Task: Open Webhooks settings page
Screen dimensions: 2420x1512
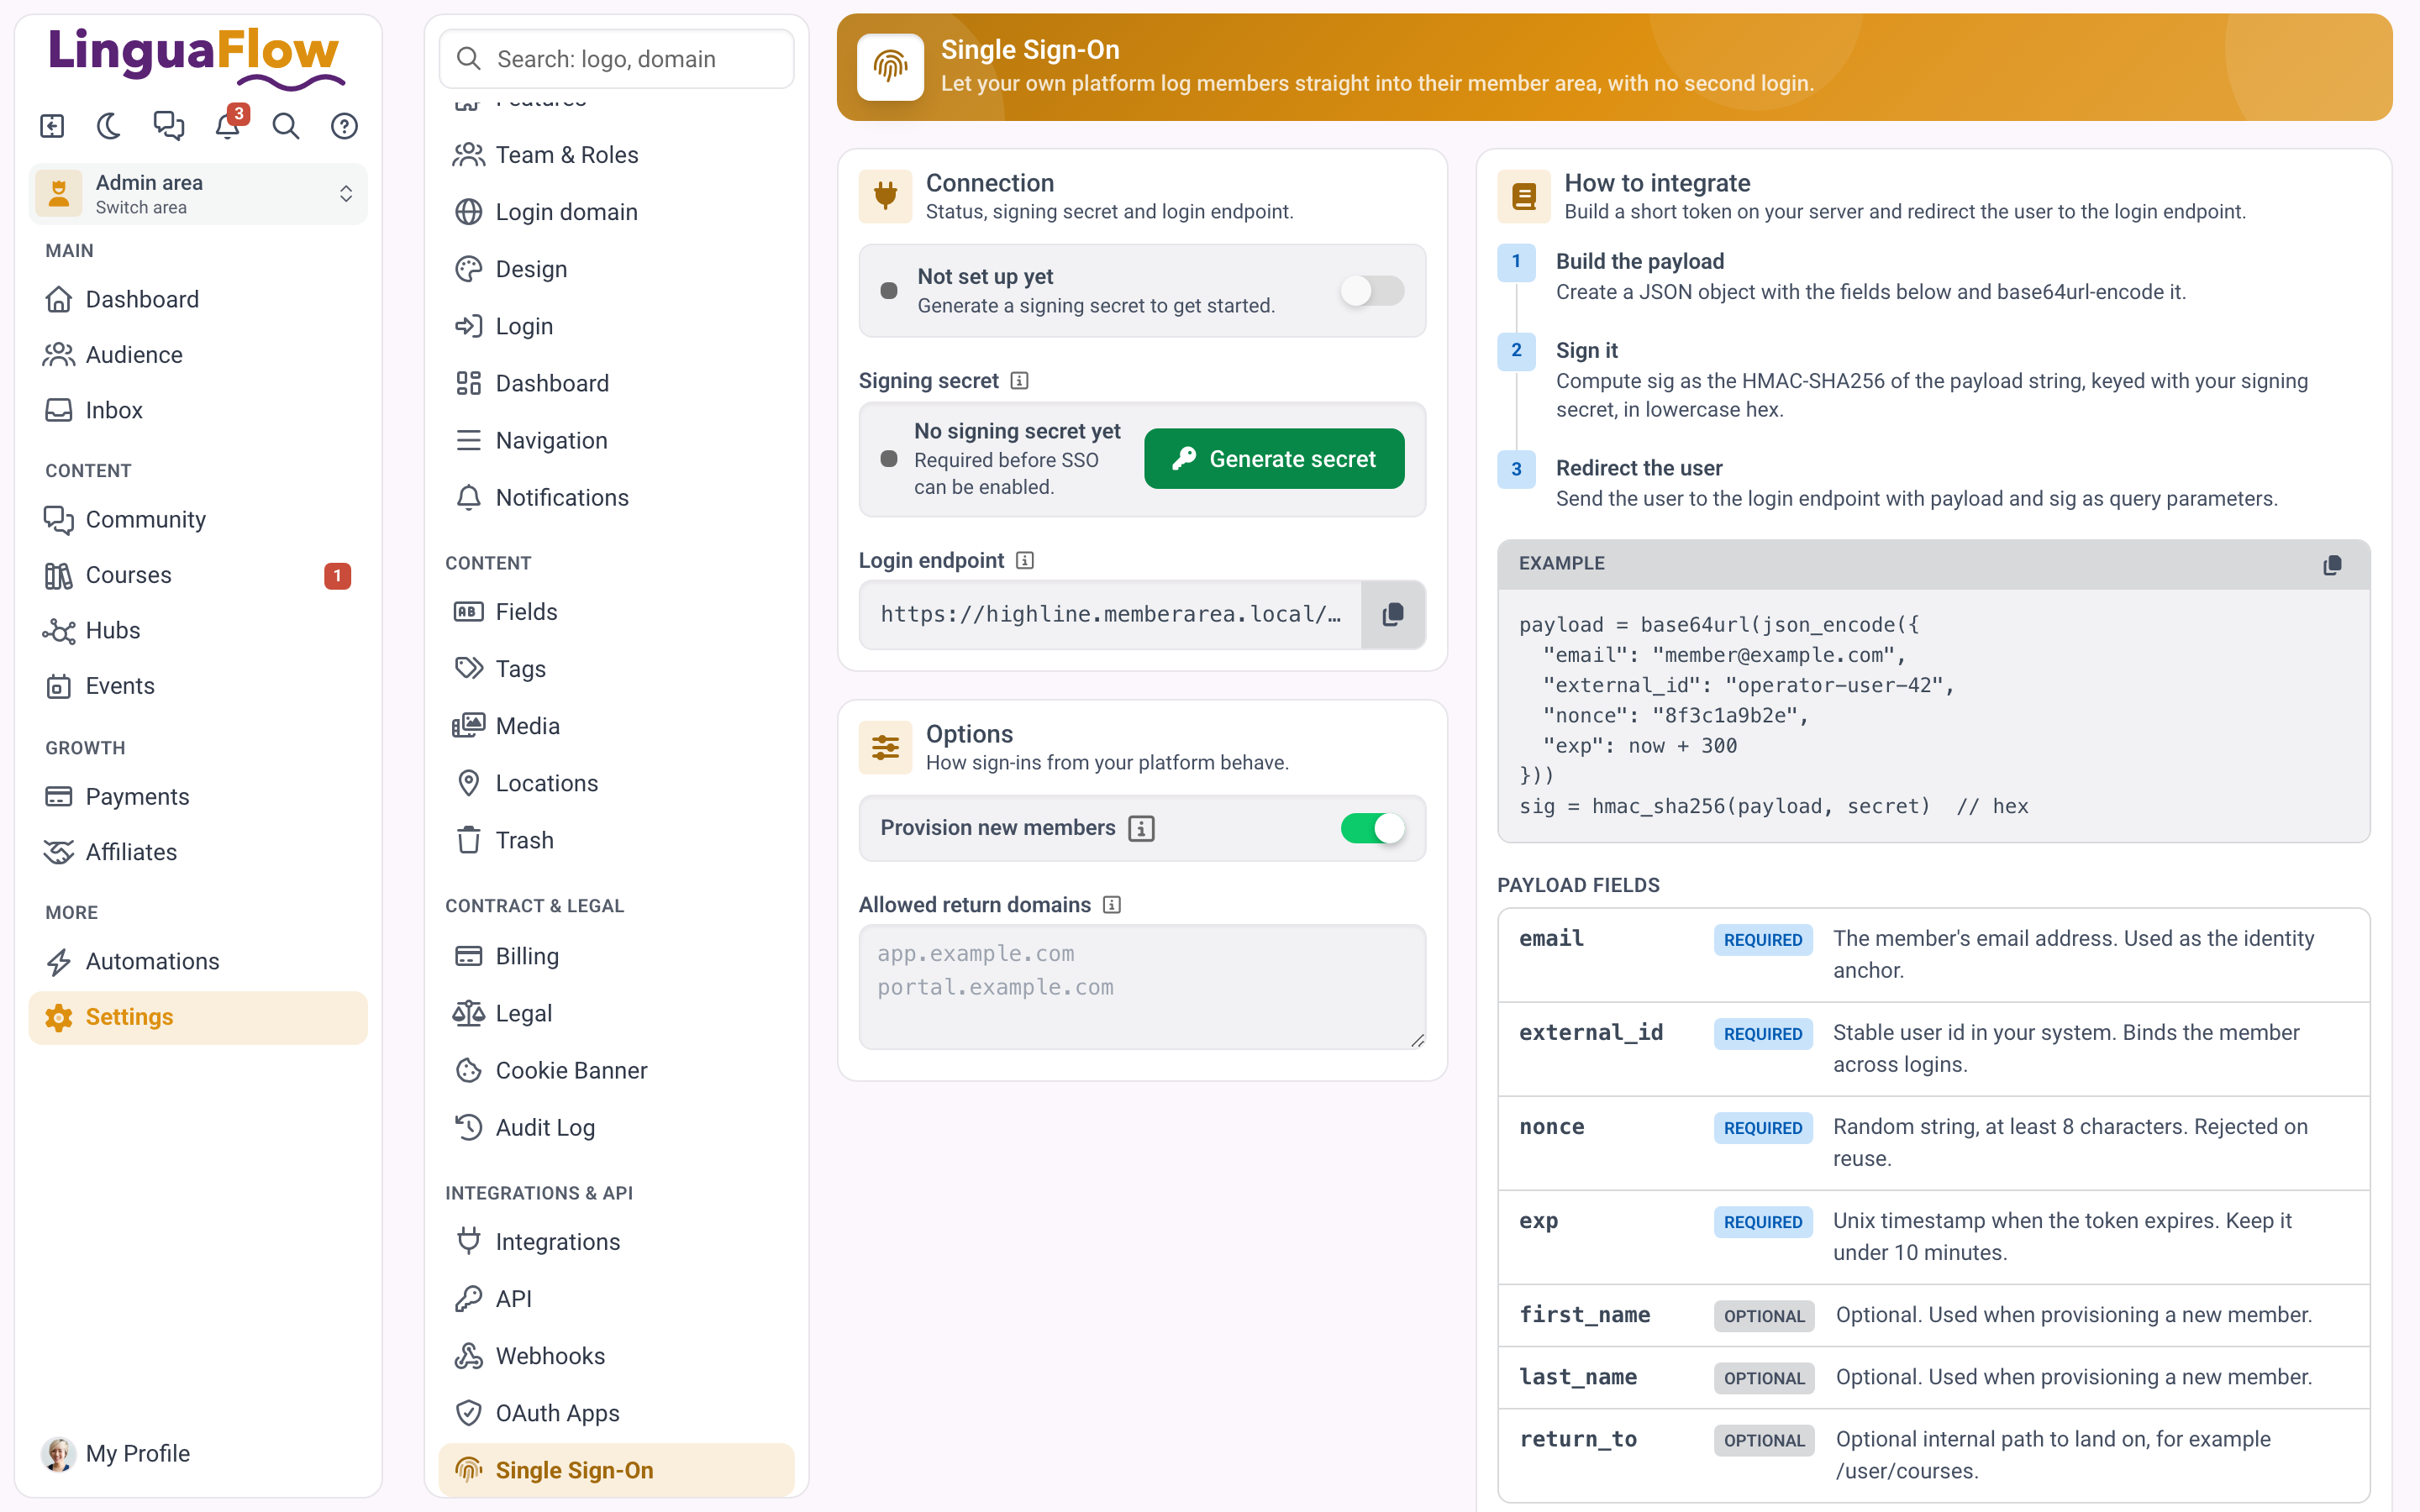Action: click(x=616, y=1356)
